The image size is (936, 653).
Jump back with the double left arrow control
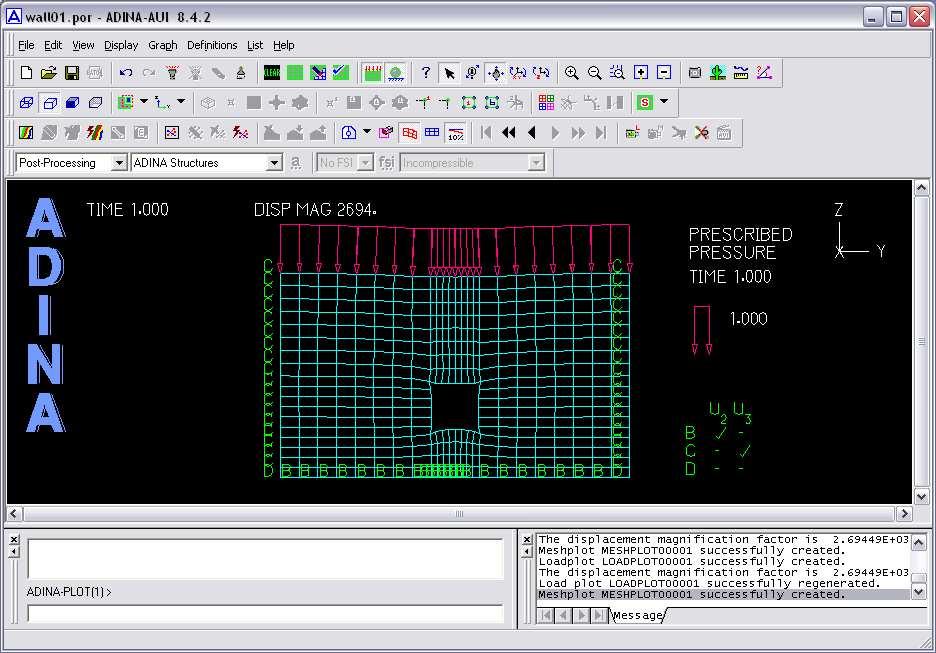[509, 133]
